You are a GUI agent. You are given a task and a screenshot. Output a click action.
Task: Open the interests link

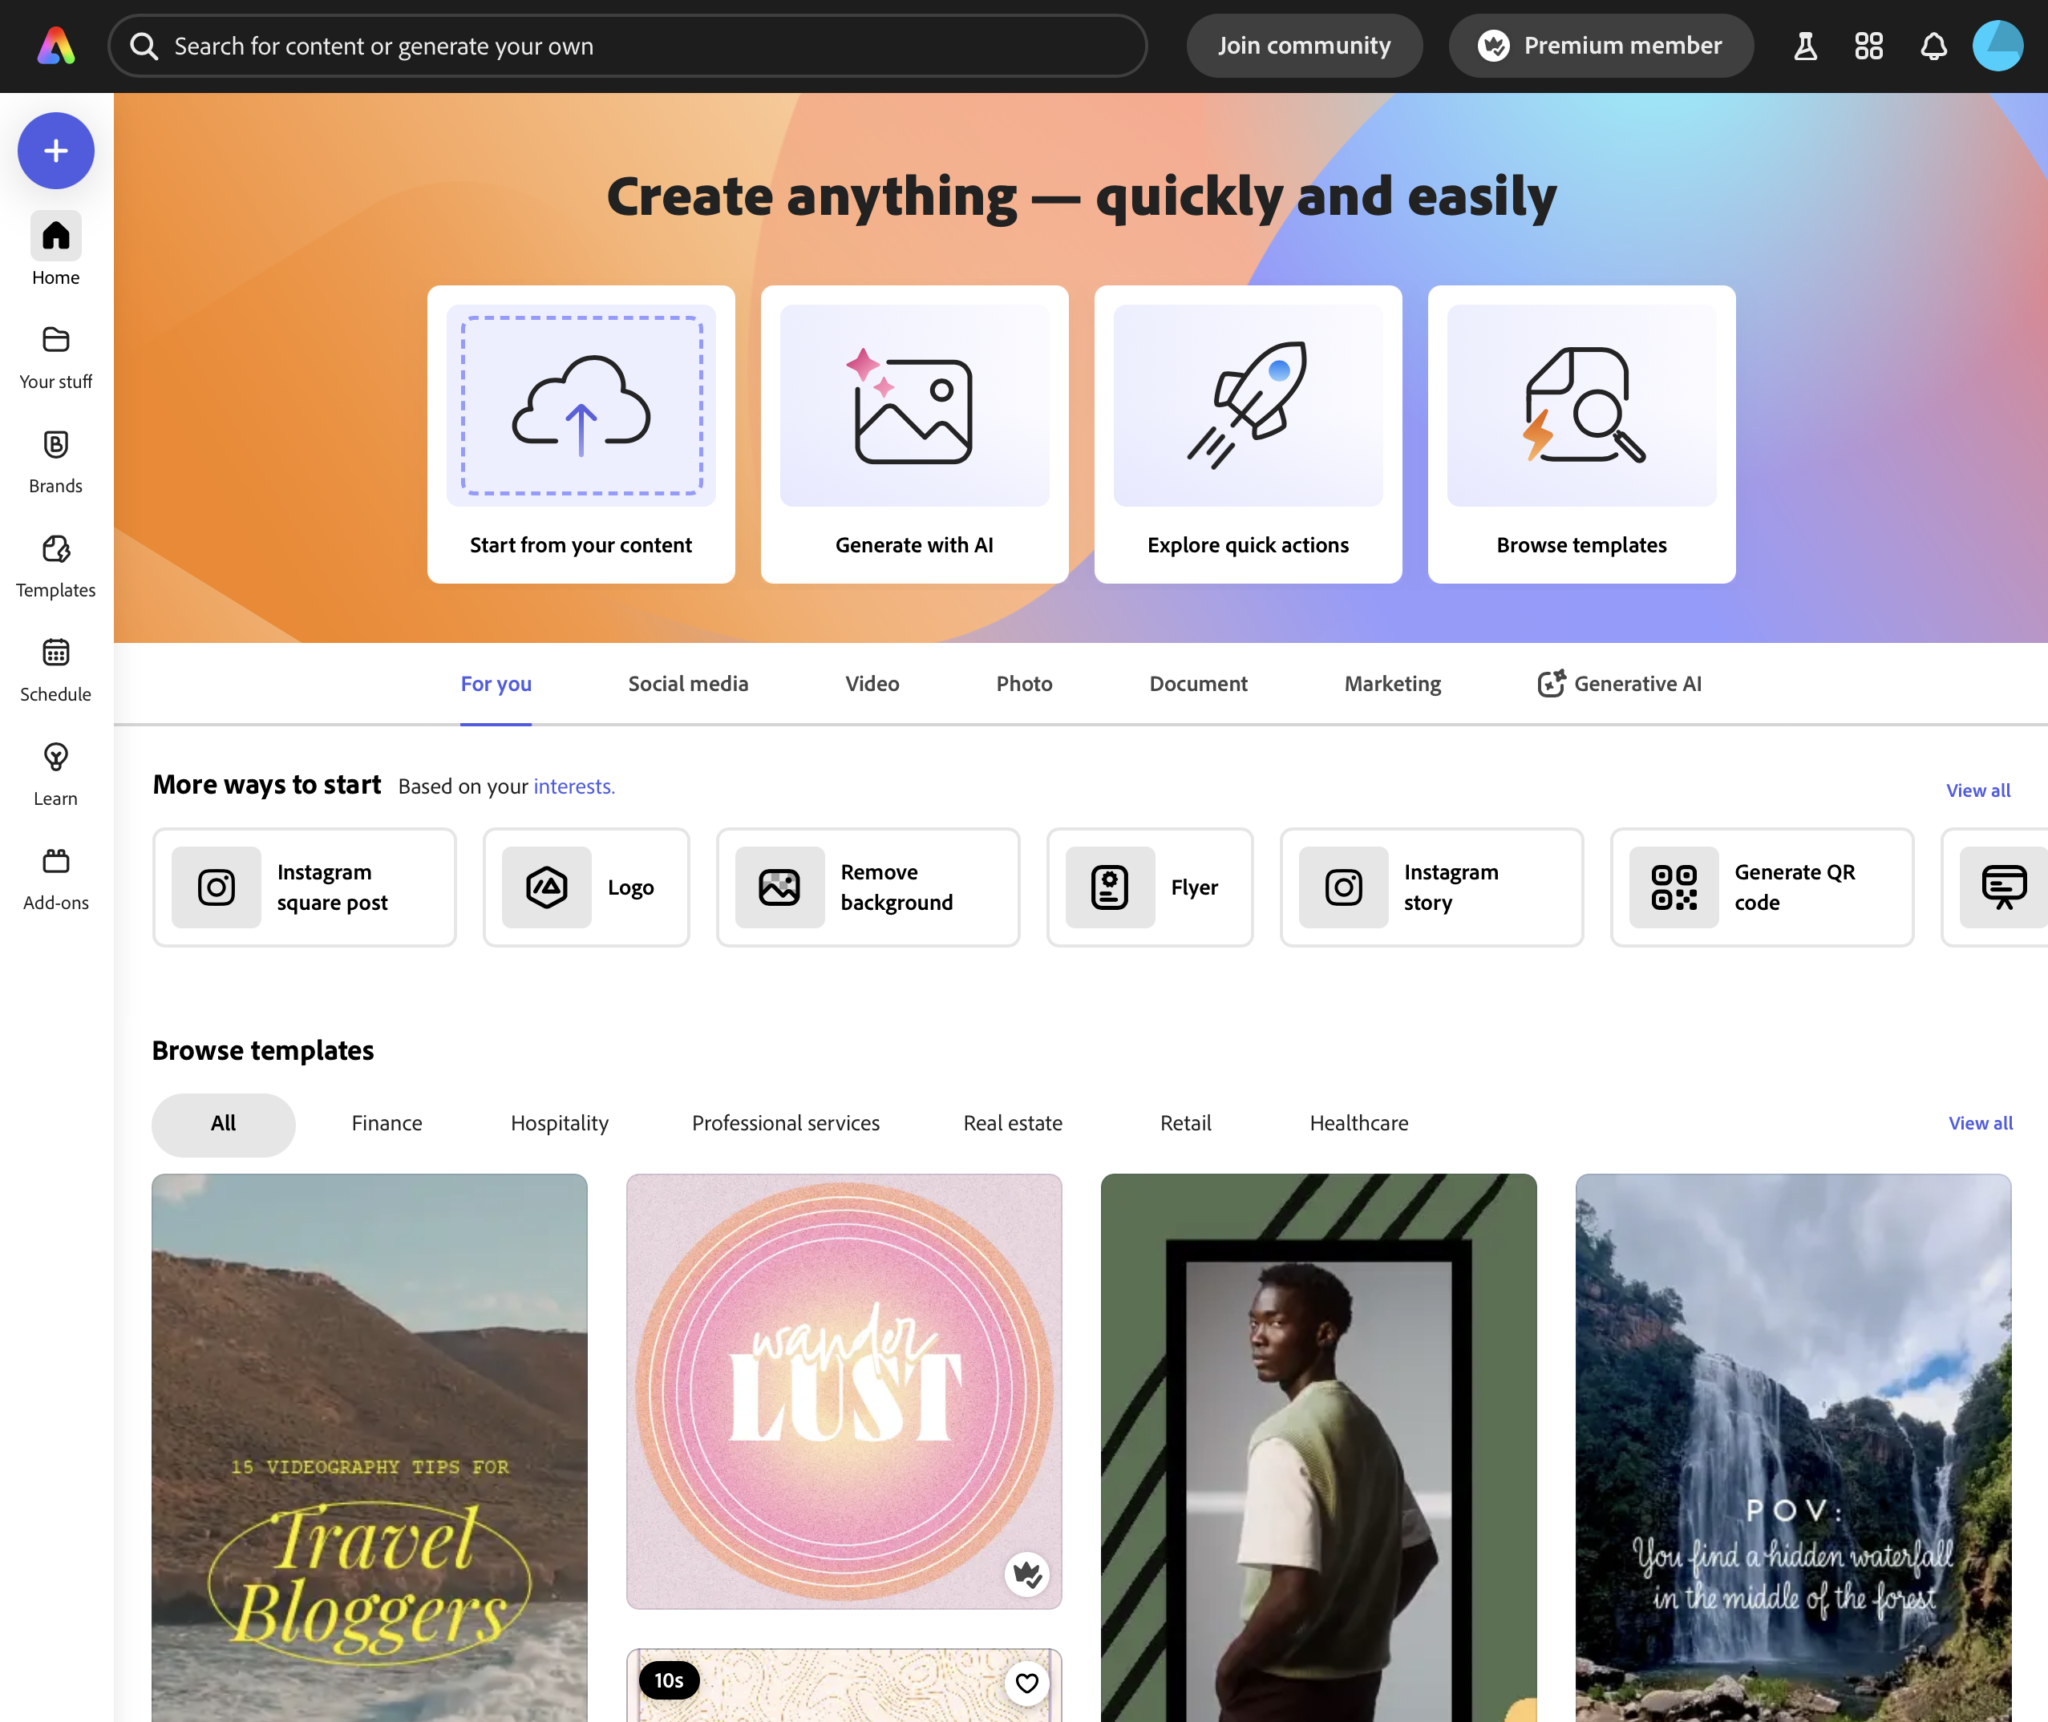point(574,787)
